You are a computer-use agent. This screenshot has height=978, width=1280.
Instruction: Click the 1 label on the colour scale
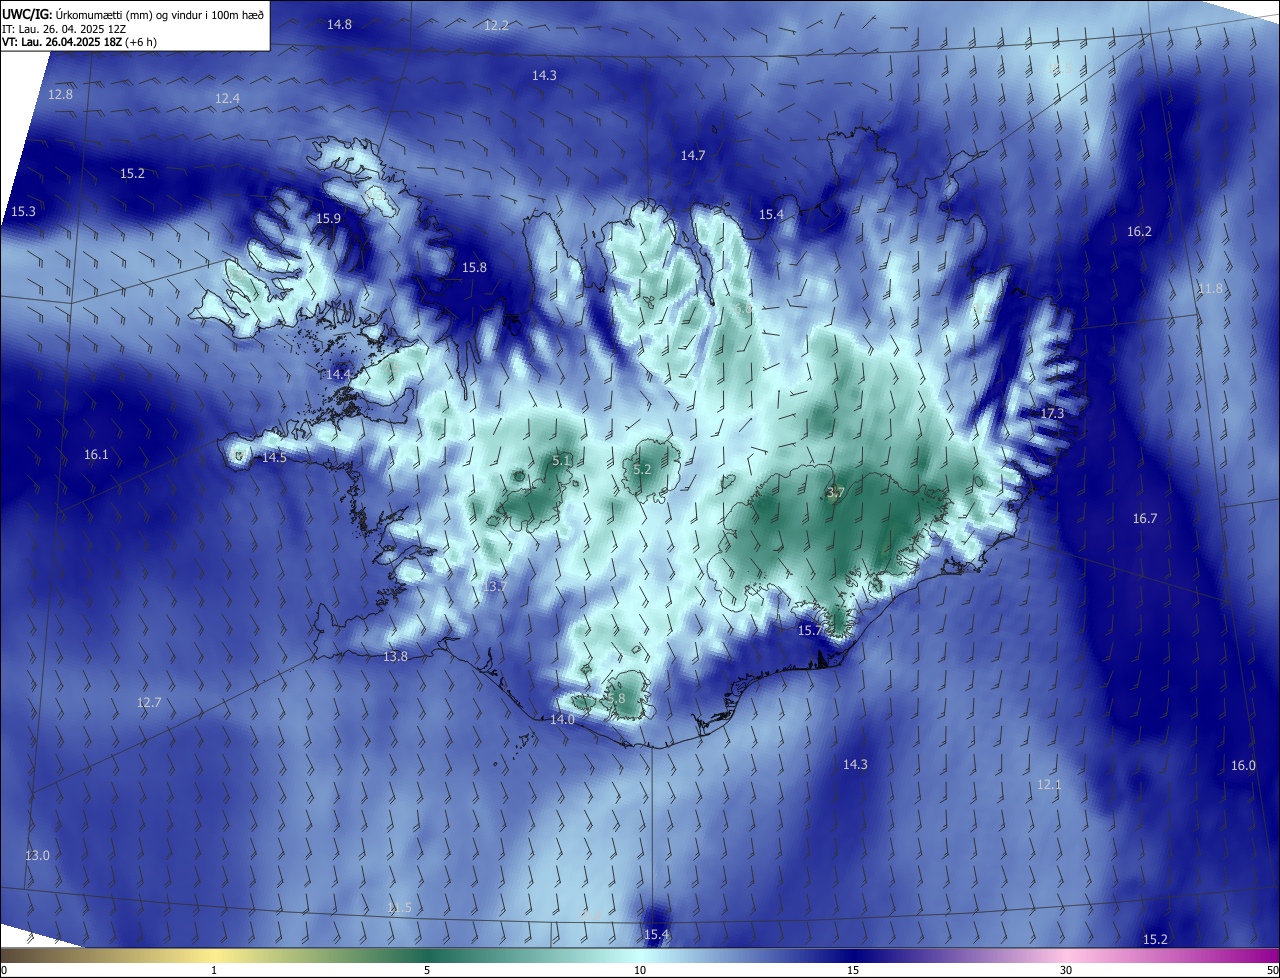tap(214, 970)
